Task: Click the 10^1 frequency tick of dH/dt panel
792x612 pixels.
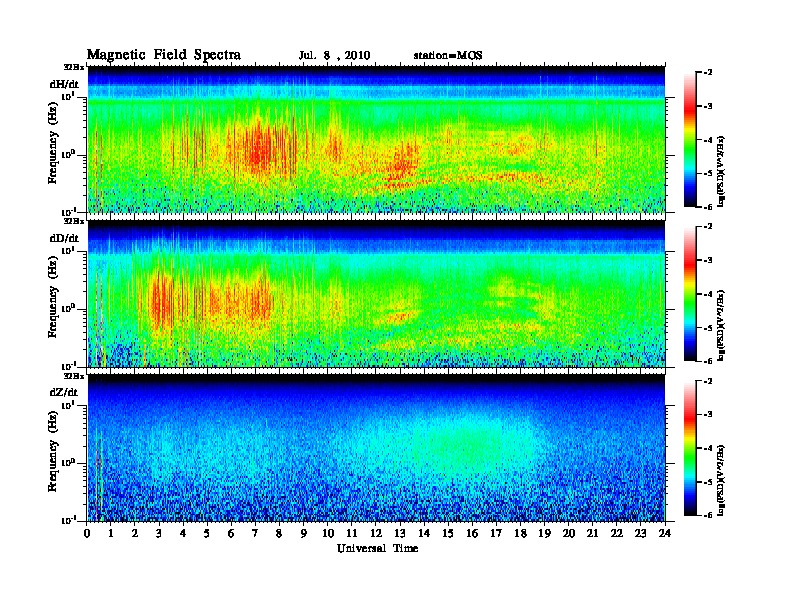Action: (67, 96)
